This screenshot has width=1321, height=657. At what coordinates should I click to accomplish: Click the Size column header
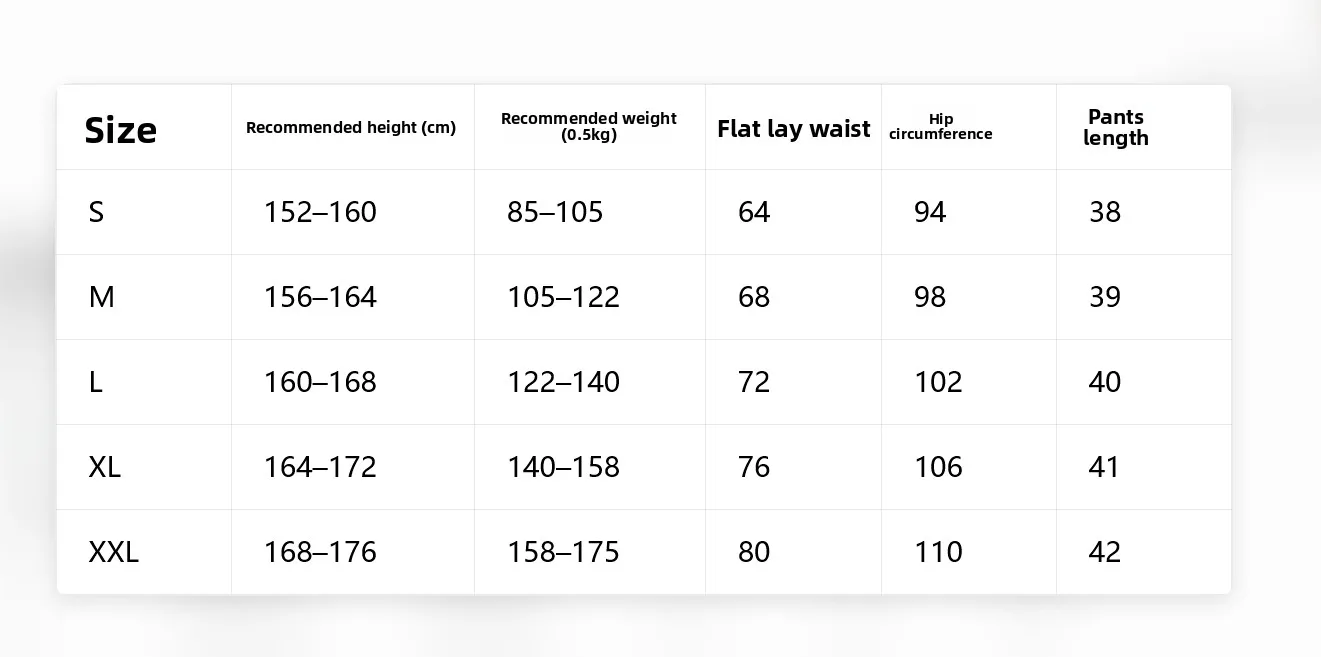click(x=121, y=130)
